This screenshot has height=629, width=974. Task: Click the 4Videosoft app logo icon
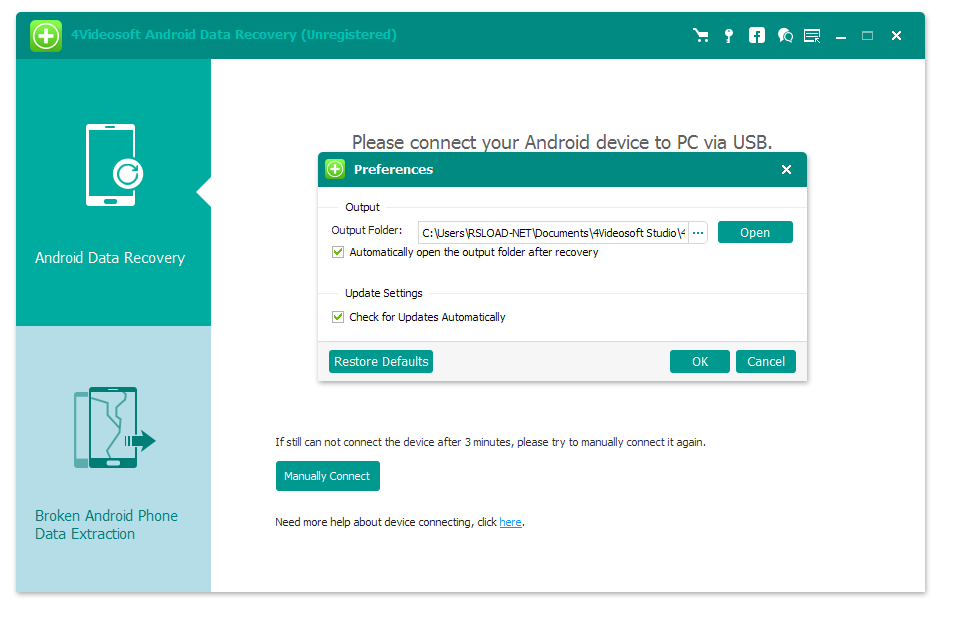[46, 36]
